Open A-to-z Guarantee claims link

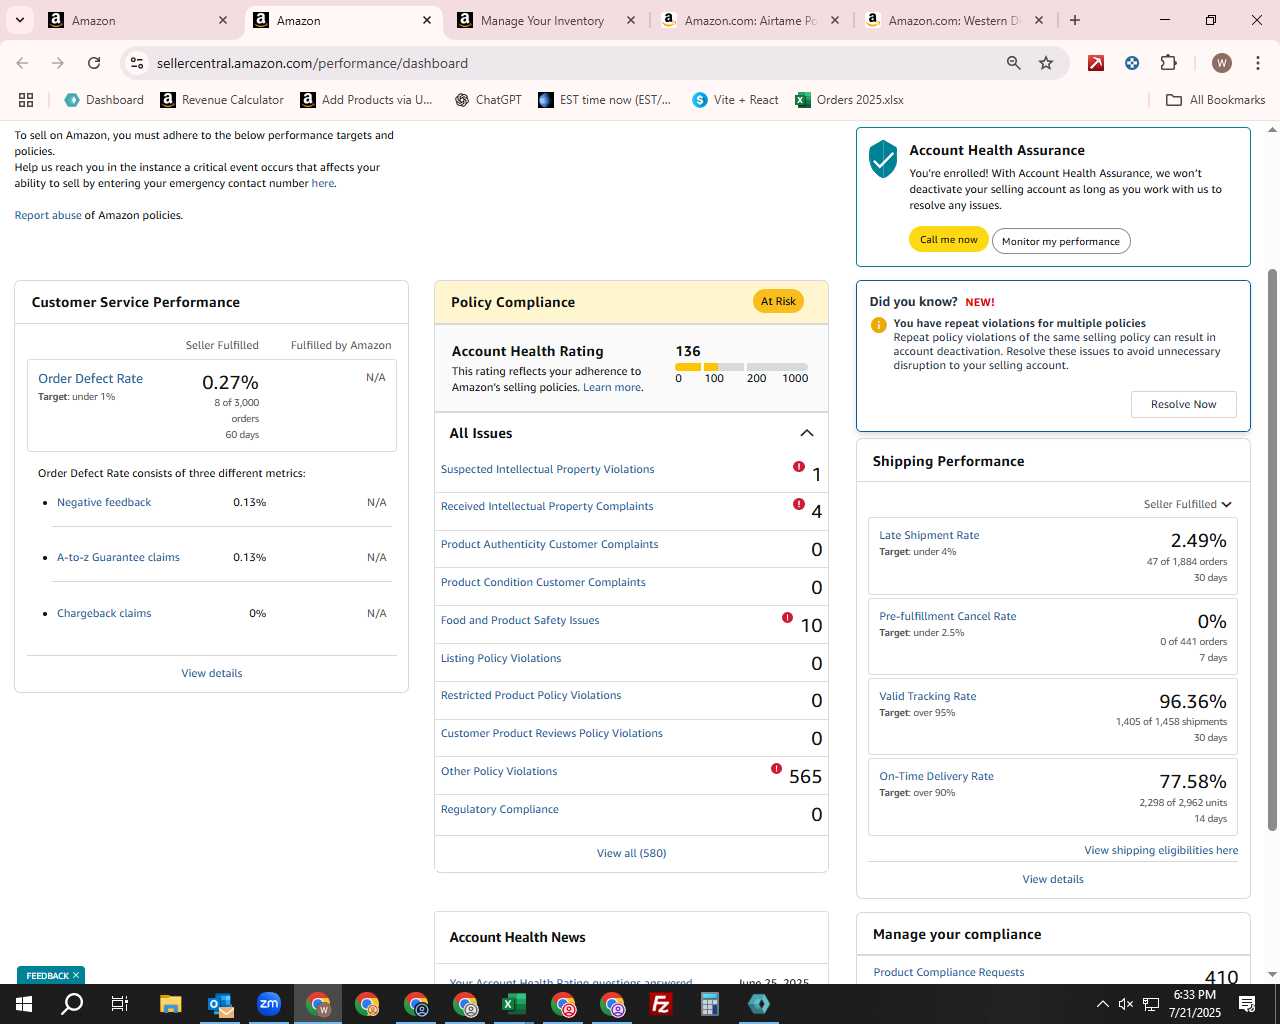point(118,557)
